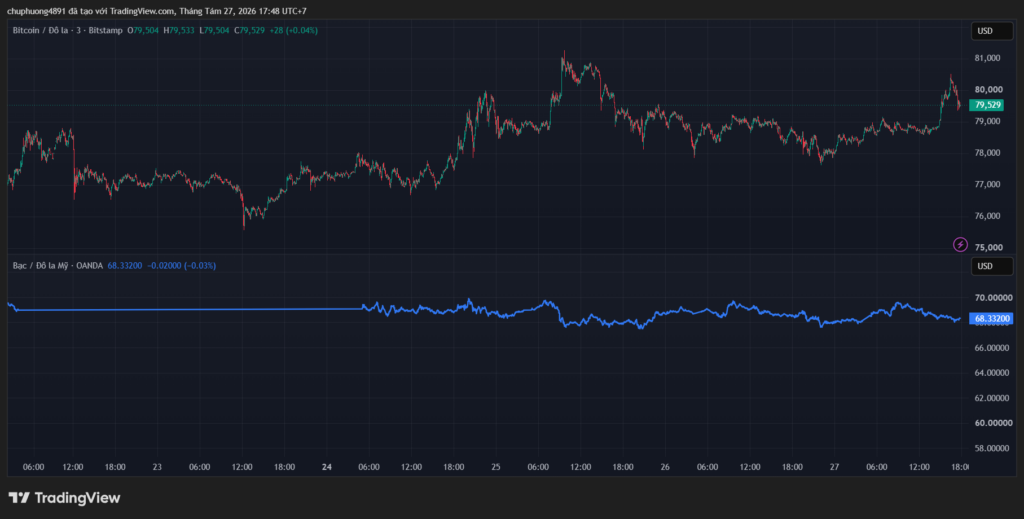The width and height of the screenshot is (1024, 519).
Task: Click the 79,000 price axis label
Action: point(987,121)
